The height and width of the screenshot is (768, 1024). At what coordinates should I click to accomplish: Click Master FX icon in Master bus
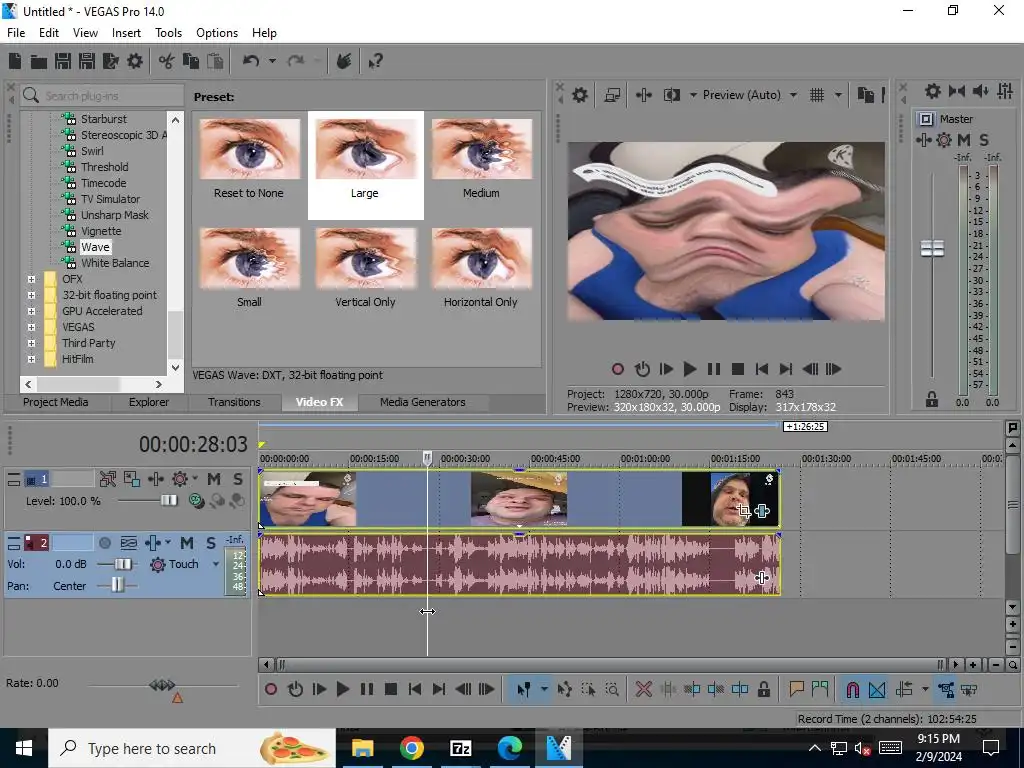click(x=923, y=140)
